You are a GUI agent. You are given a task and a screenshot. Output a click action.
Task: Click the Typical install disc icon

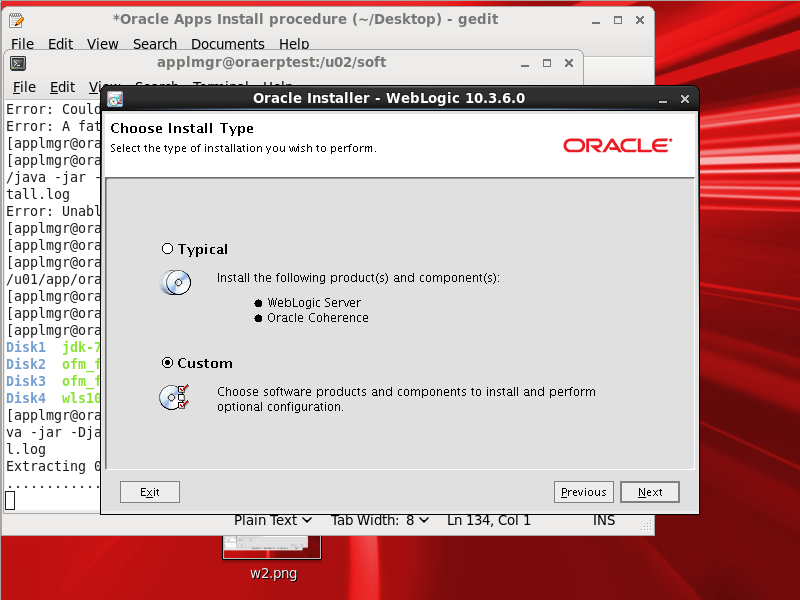tap(176, 282)
